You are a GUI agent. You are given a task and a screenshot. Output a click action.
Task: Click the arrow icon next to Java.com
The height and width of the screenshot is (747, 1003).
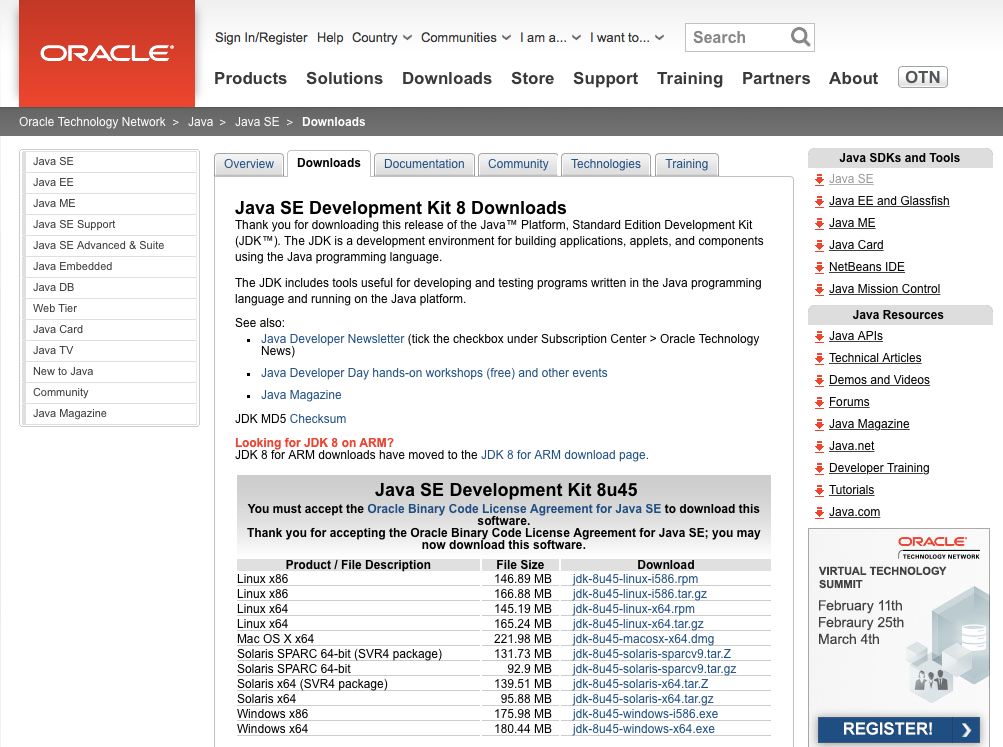[x=819, y=512]
